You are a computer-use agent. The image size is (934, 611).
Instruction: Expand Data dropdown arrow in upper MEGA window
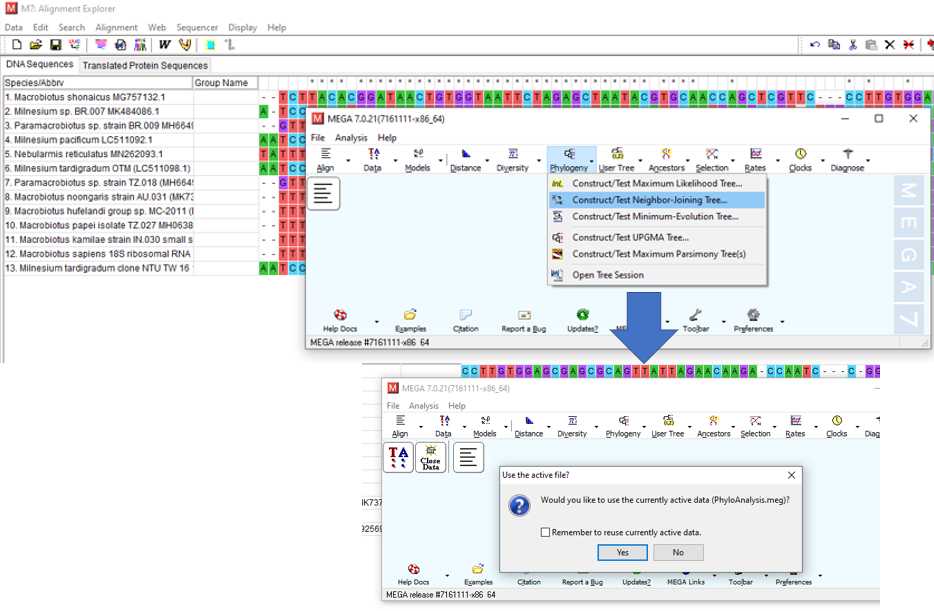(x=396, y=161)
